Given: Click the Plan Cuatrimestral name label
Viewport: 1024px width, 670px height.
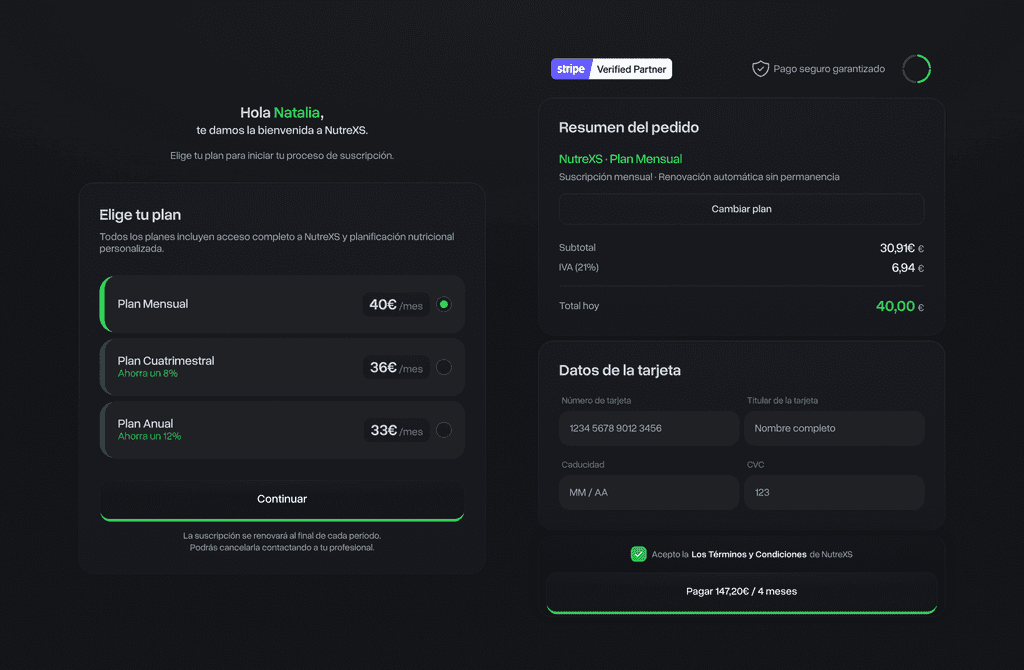Looking at the screenshot, I should point(166,360).
